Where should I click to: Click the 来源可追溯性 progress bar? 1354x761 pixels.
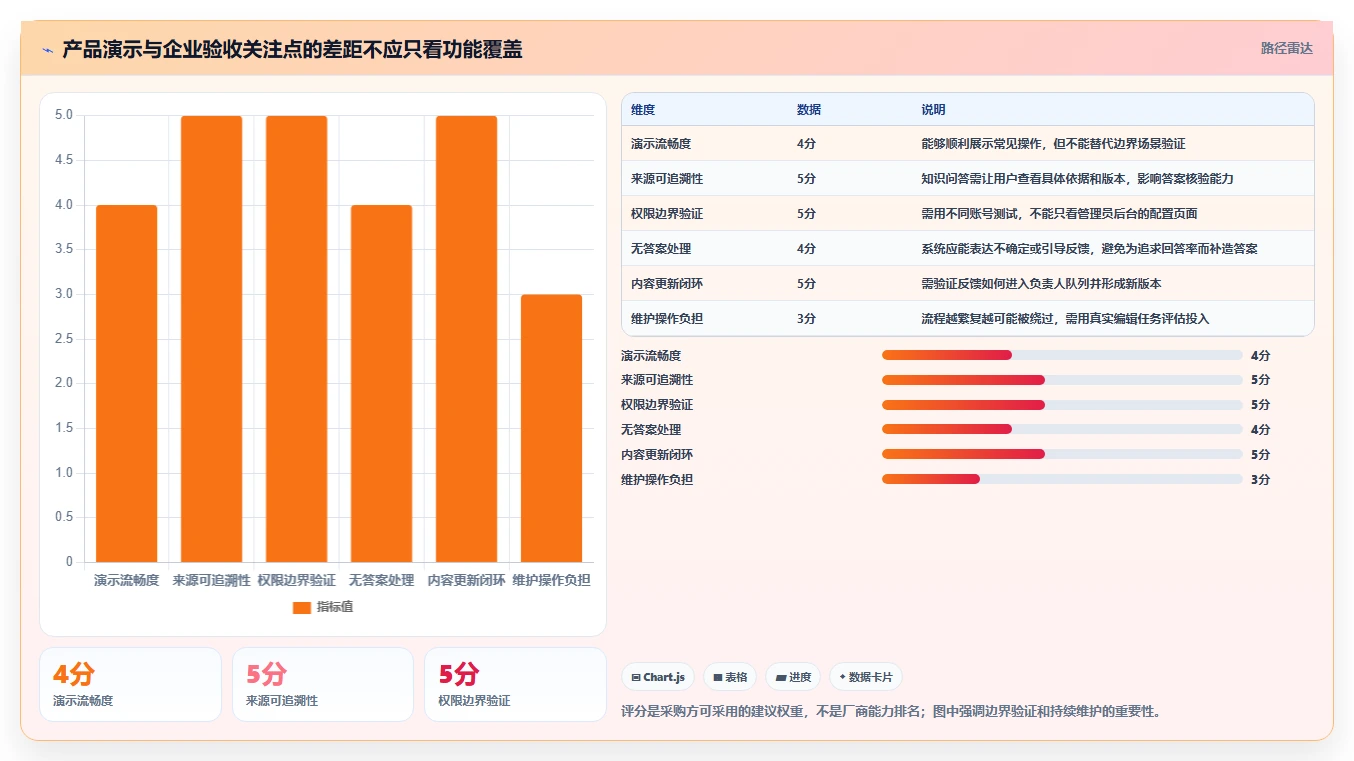click(1062, 380)
